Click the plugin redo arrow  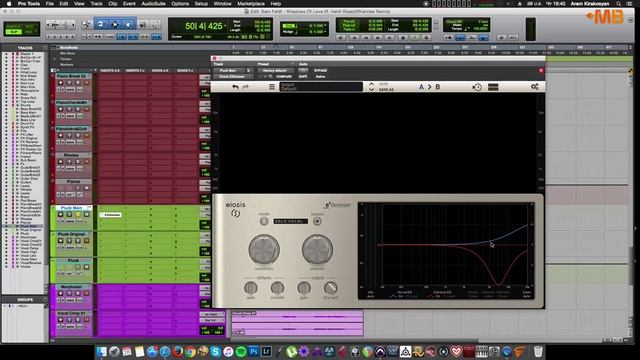click(x=246, y=87)
